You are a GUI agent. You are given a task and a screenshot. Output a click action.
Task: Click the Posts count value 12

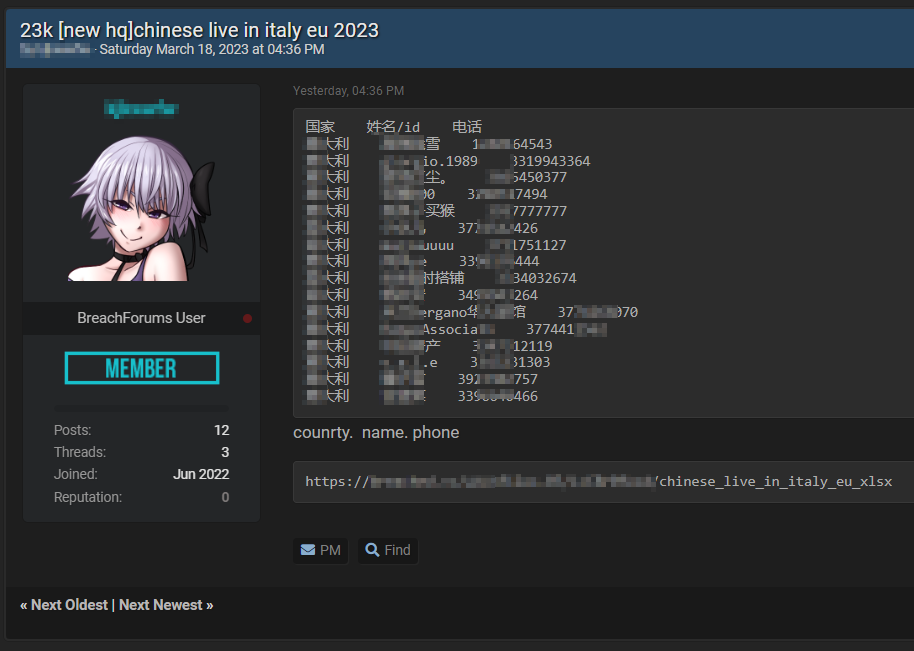pyautogui.click(x=221, y=430)
